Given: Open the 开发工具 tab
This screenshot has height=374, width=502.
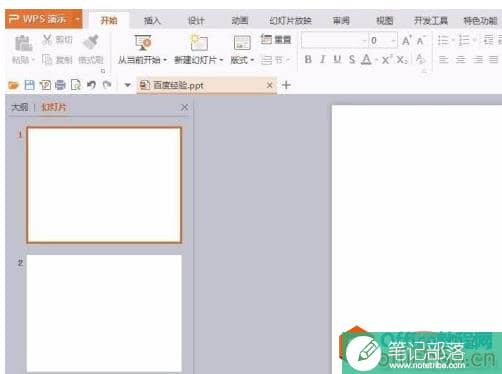Looking at the screenshot, I should coord(431,21).
